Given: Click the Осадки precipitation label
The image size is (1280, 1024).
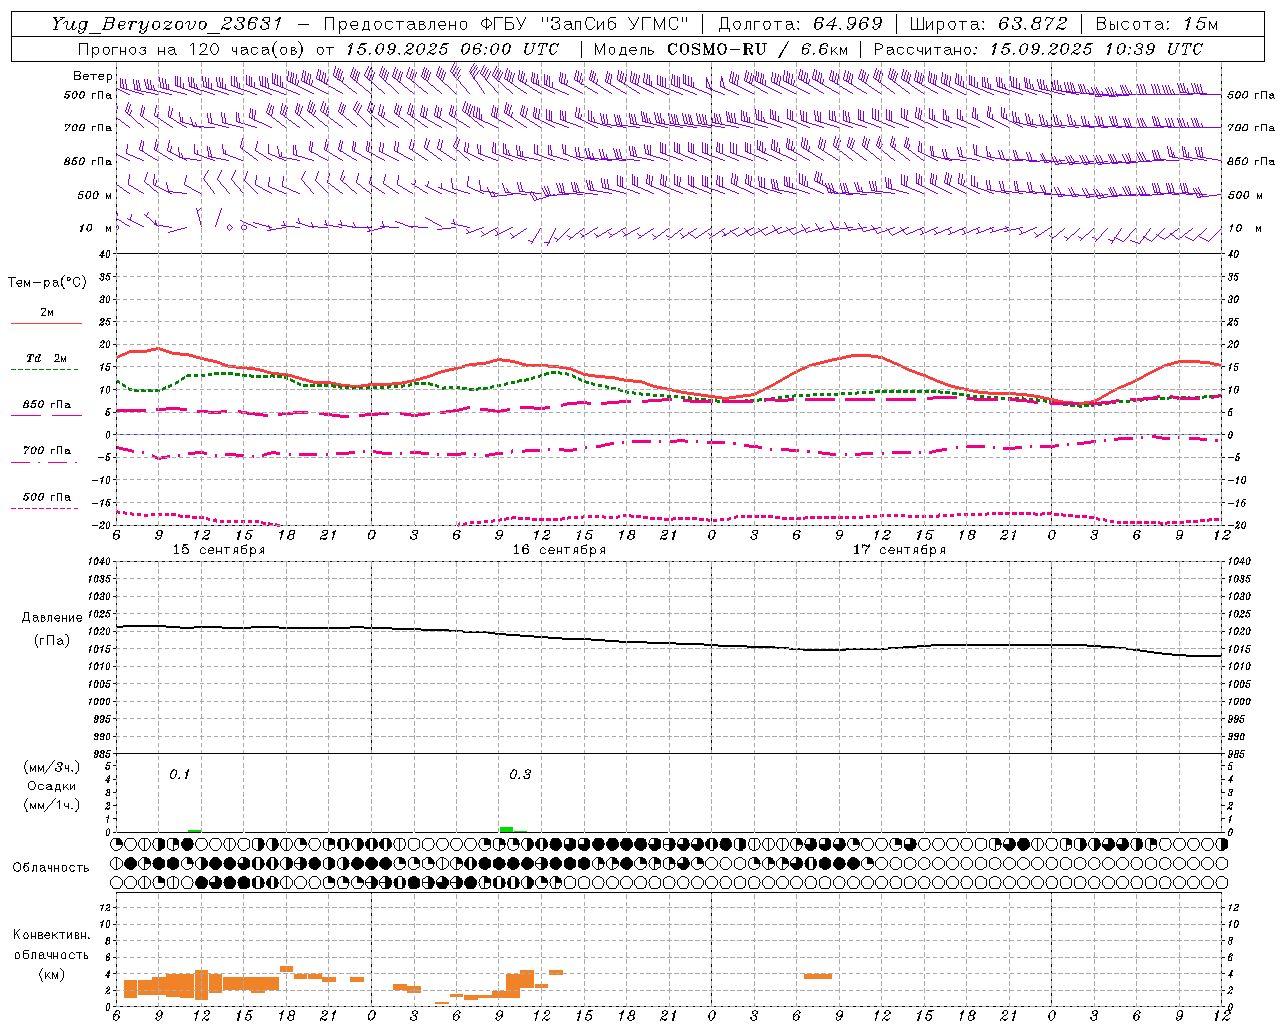Looking at the screenshot, I should [x=52, y=786].
